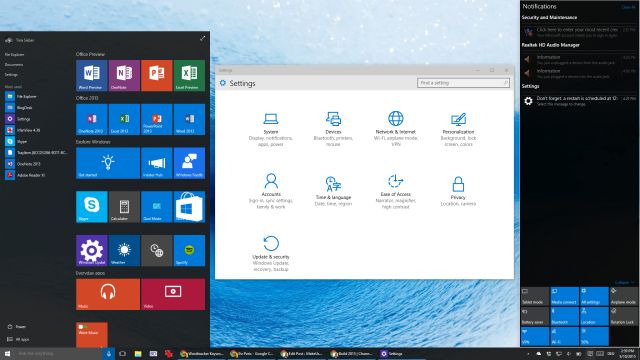Open the Word 2013 tile
Viewport: 640px width, 360px height.
189,119
